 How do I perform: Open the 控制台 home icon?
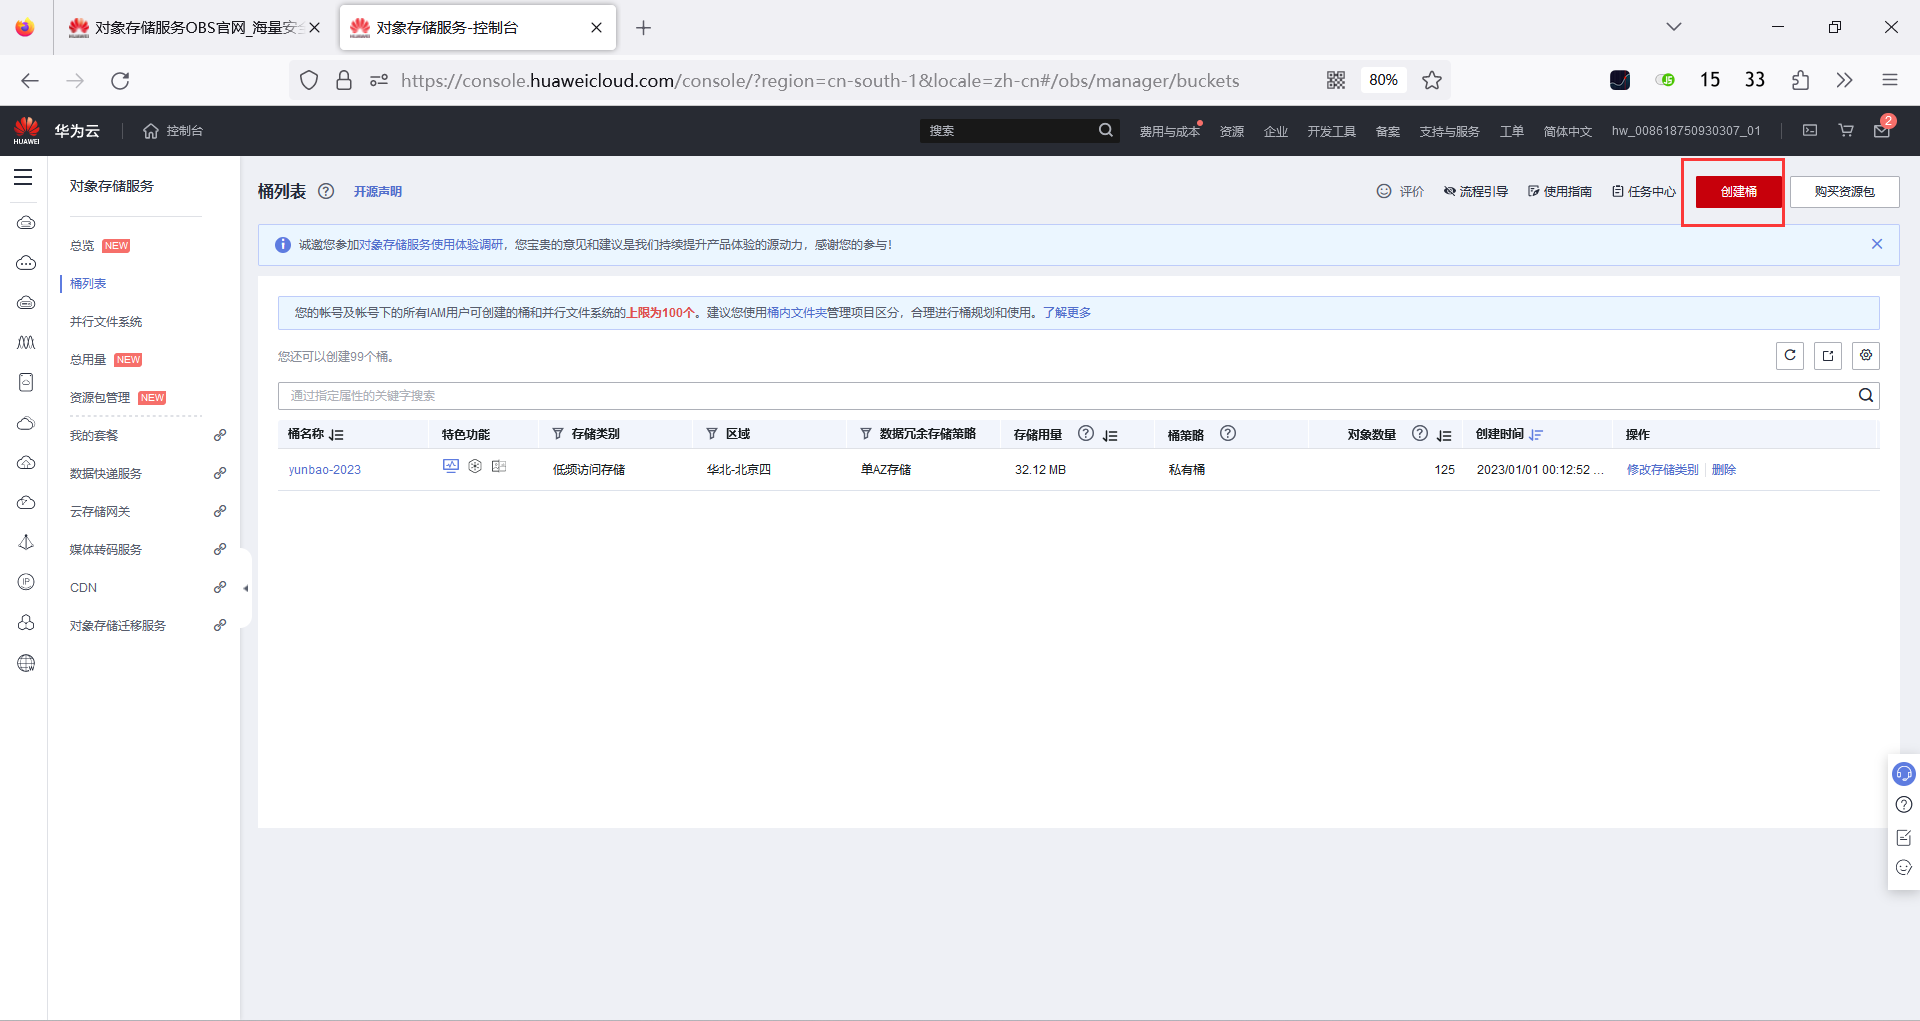pyautogui.click(x=151, y=131)
